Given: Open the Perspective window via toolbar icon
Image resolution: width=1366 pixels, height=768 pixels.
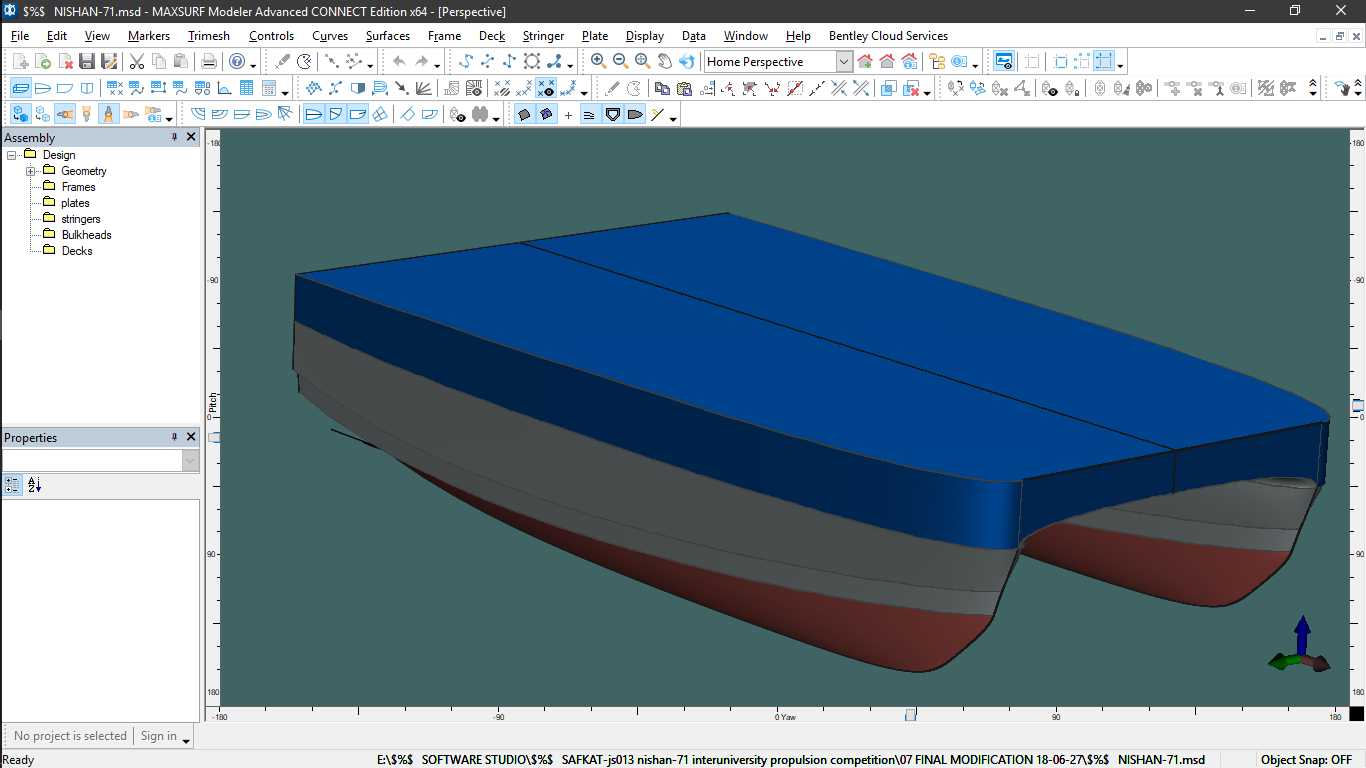Looking at the screenshot, I should (x=21, y=88).
